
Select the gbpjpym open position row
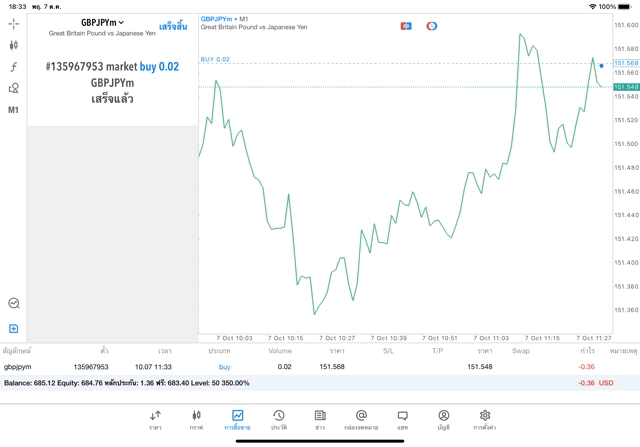(x=320, y=367)
